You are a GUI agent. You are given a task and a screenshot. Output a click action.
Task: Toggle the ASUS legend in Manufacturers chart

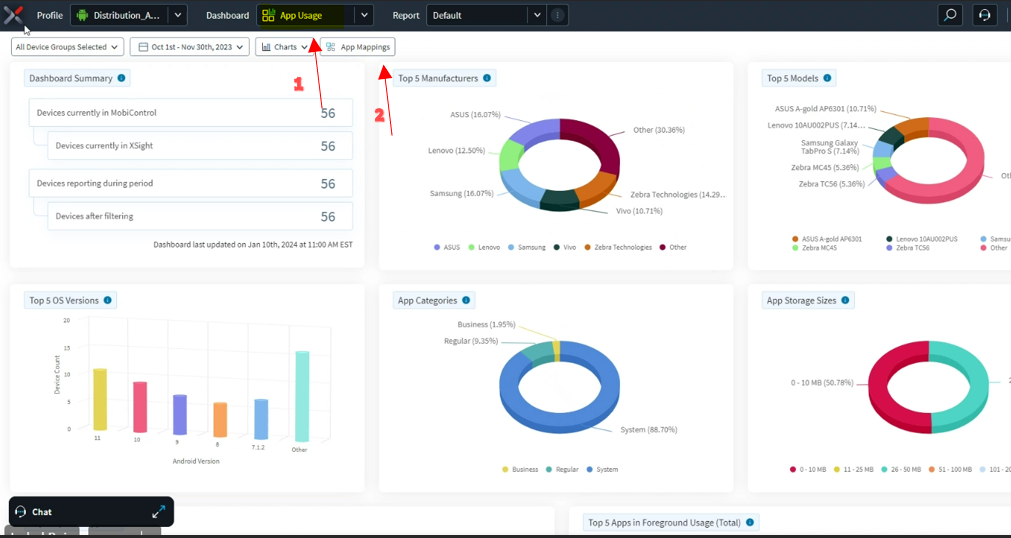point(446,247)
